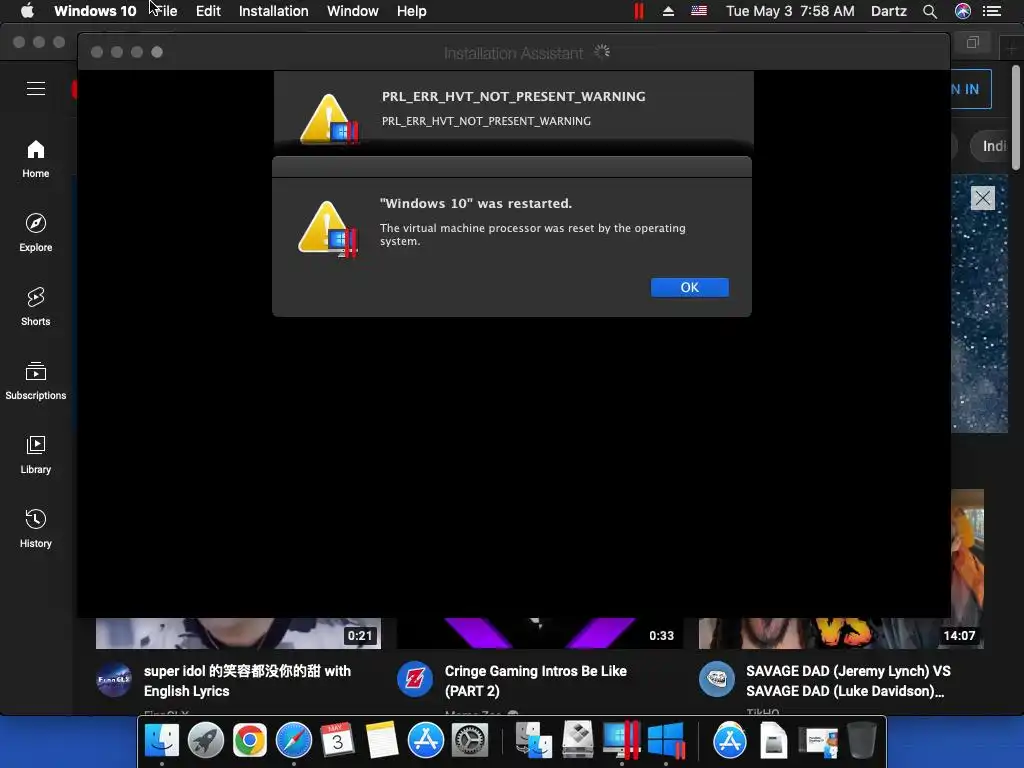The width and height of the screenshot is (1024, 768).
Task: Open Launchpad from the Dock
Action: pyautogui.click(x=206, y=741)
